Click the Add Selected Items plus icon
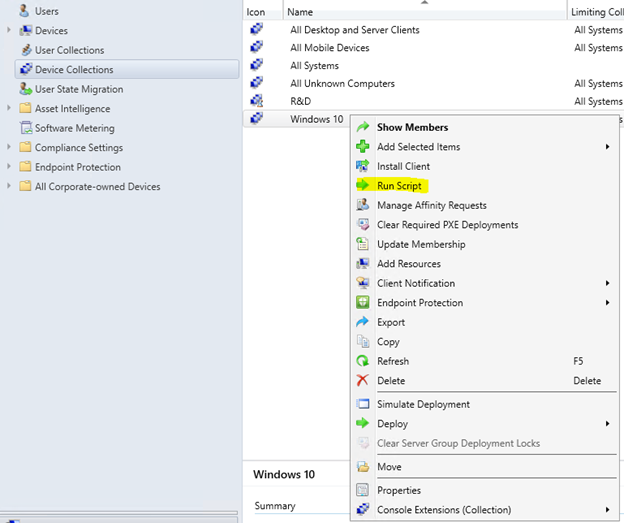The image size is (624, 523). (x=363, y=146)
